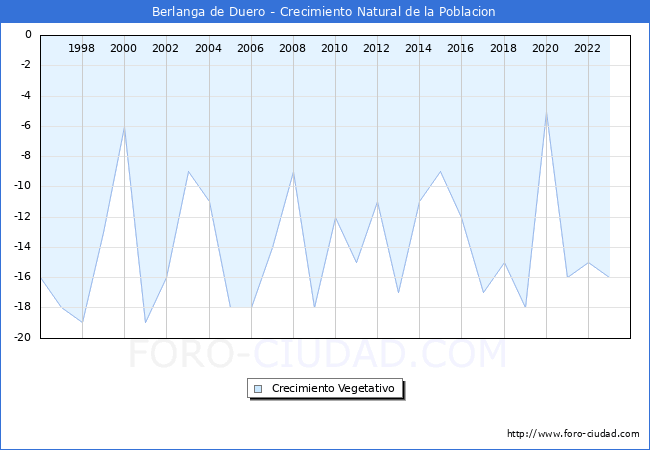Viewport: 650px width, 450px height.
Task: Click the -10 value on the y-axis
Action: (23, 186)
